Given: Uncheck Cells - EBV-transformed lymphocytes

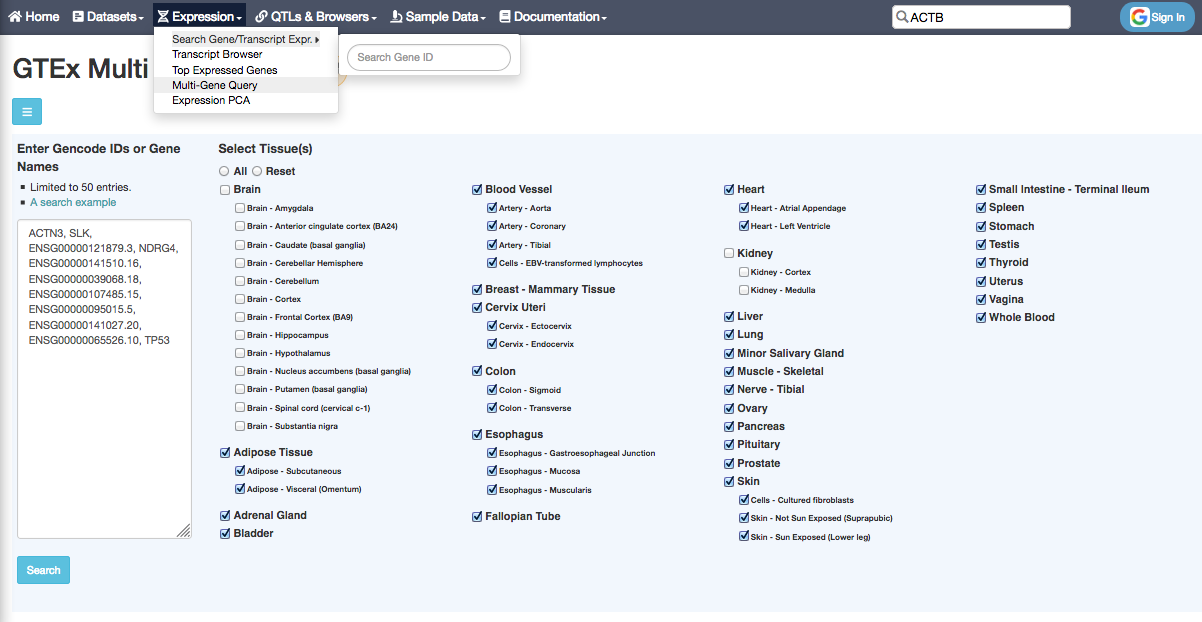Looking at the screenshot, I should click(492, 263).
